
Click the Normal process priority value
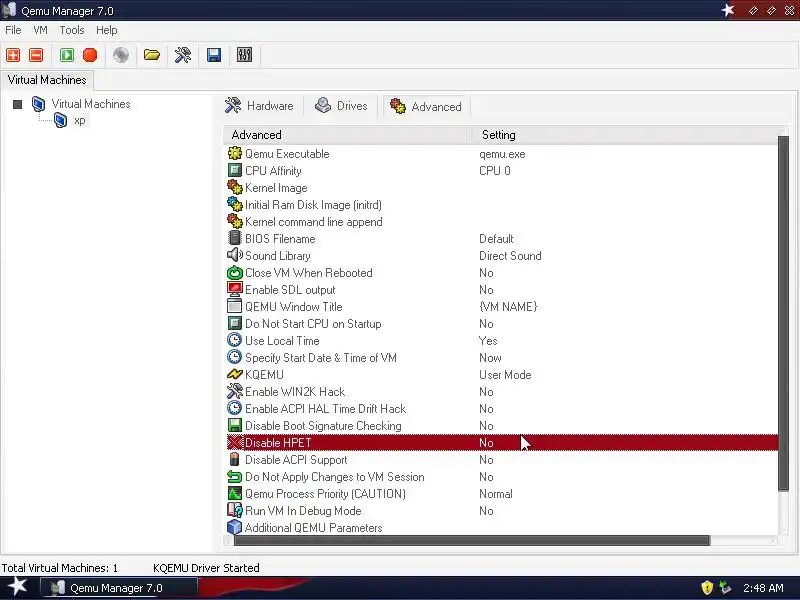click(x=495, y=494)
